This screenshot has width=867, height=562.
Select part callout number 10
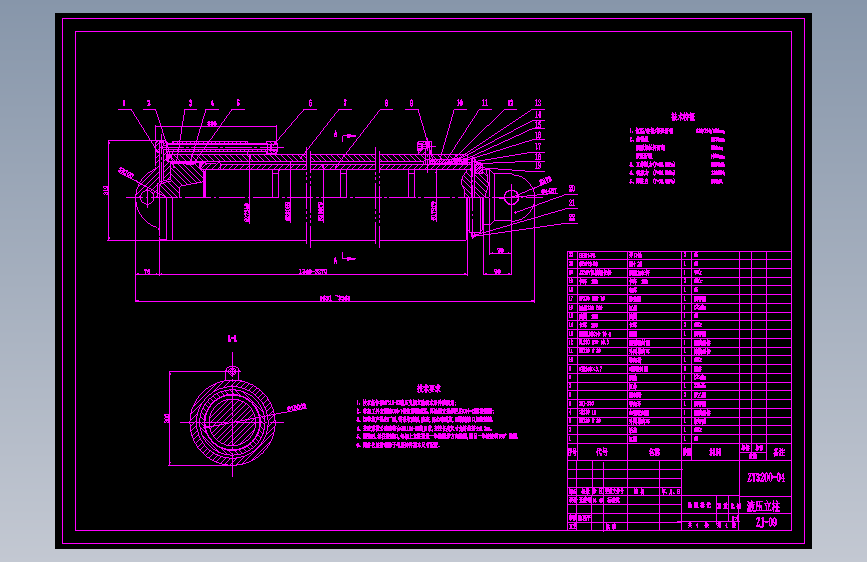point(460,103)
